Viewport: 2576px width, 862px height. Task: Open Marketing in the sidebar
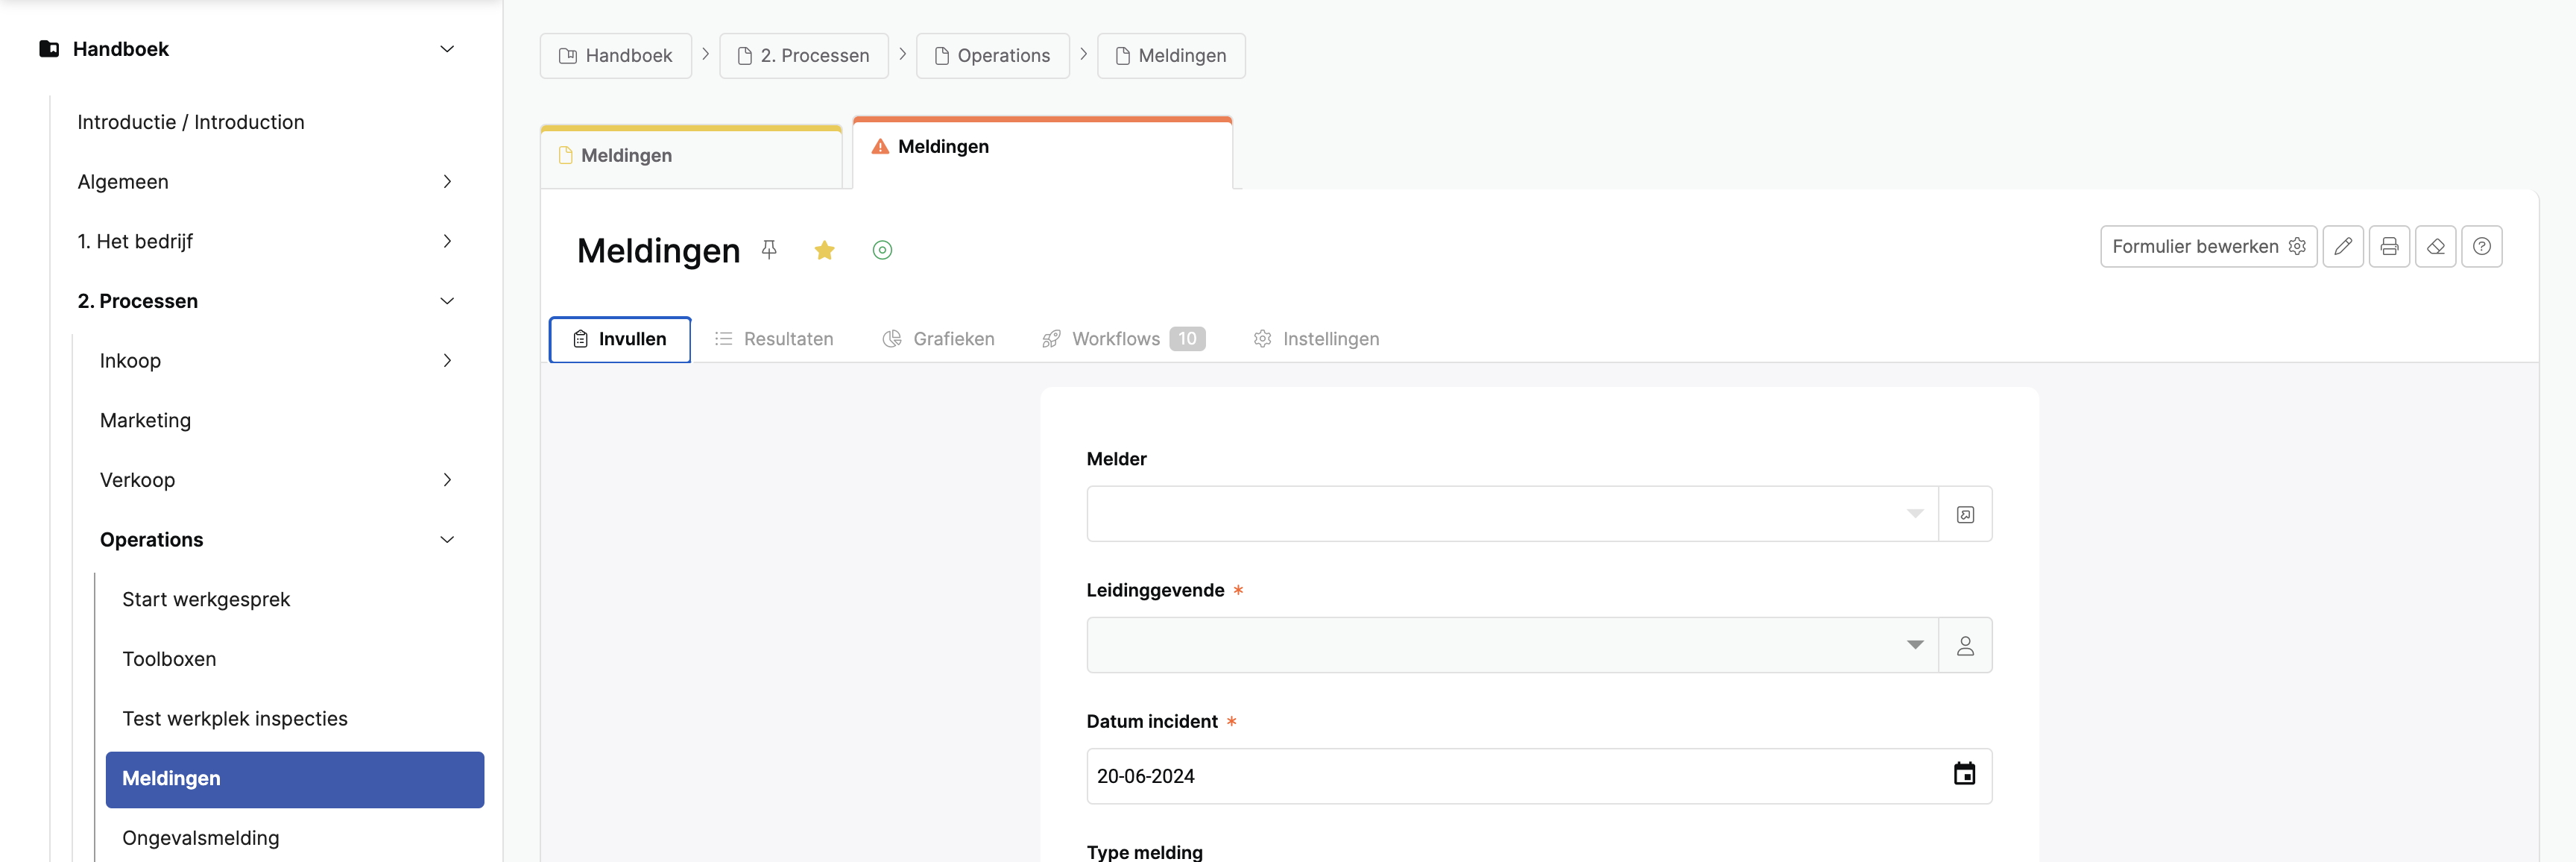[145, 421]
